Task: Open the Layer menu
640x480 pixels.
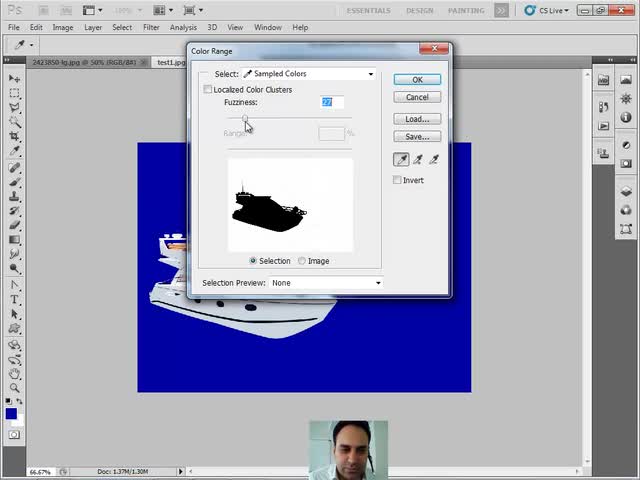Action: (93, 27)
